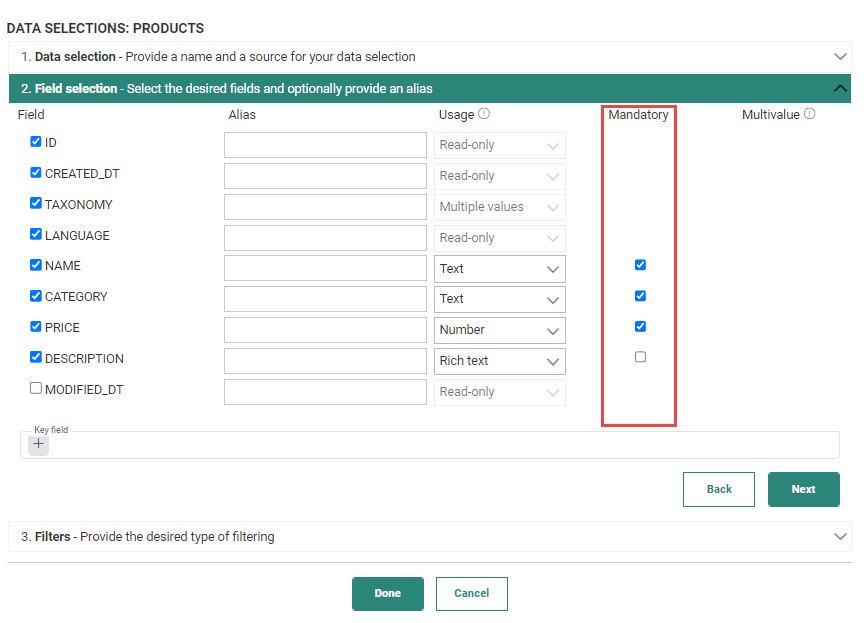Image resolution: width=867 pixels, height=623 pixels.
Task: Add a key field with plus icon
Action: tap(39, 444)
